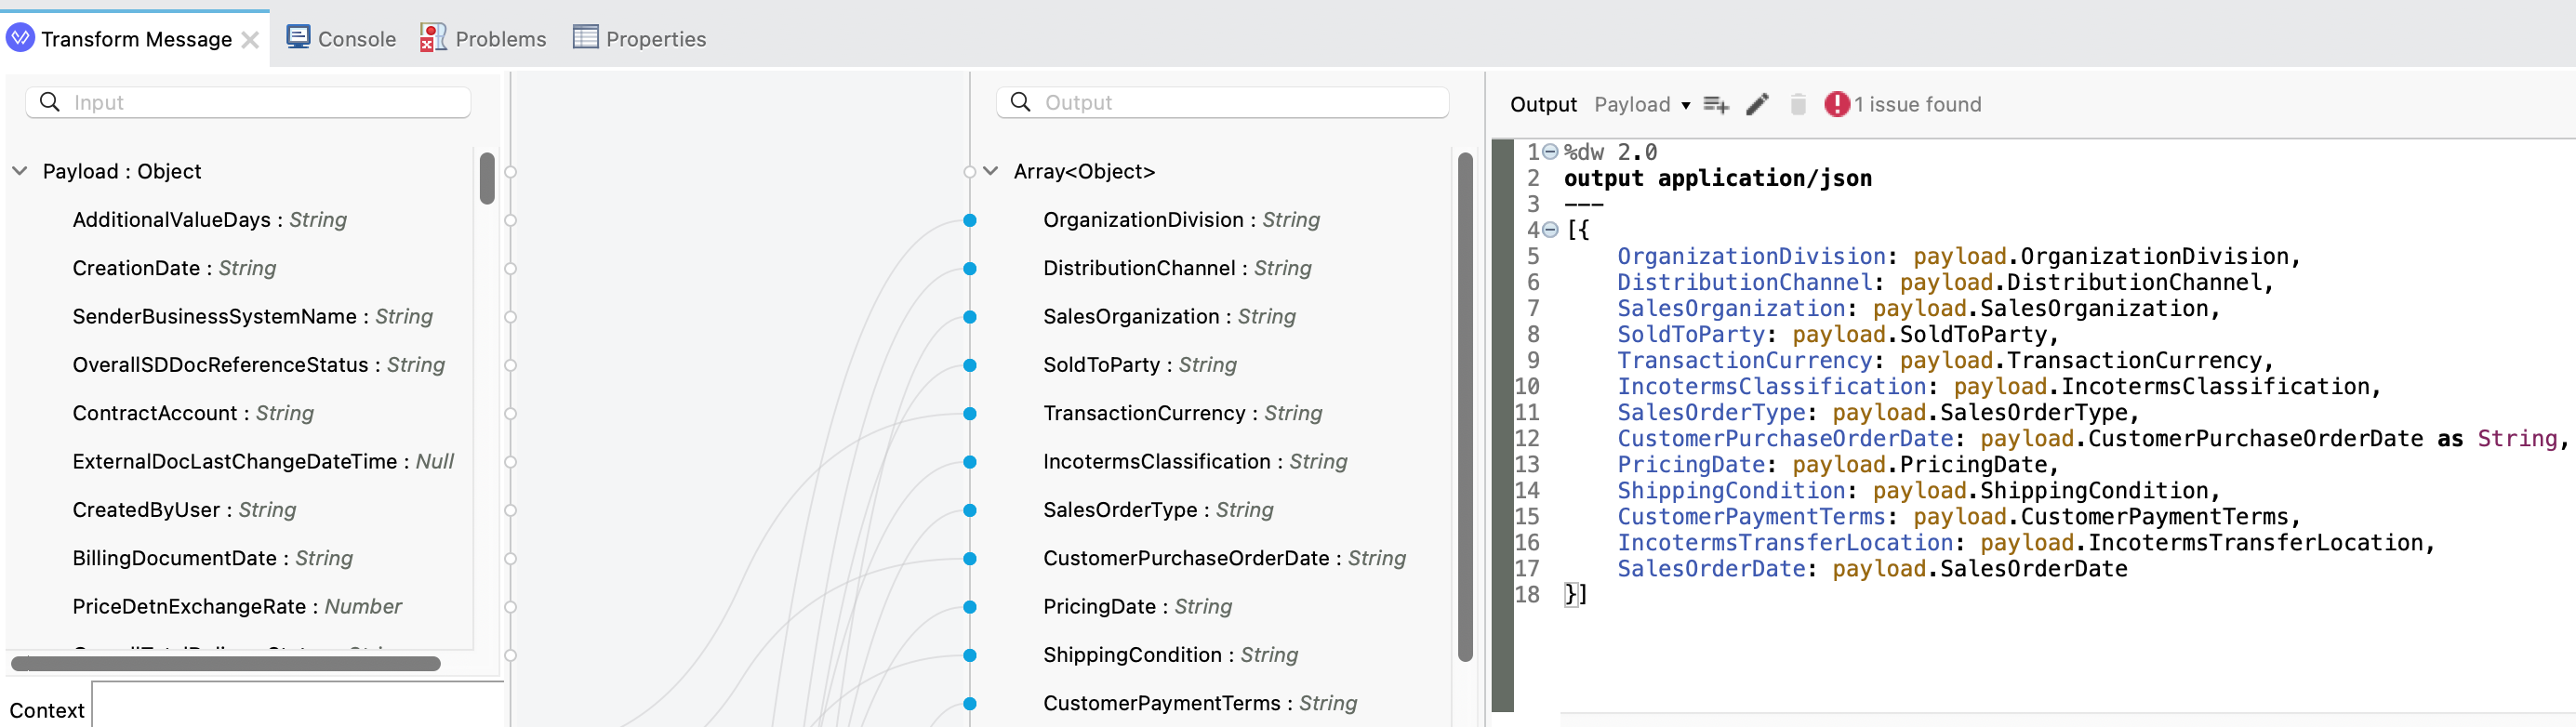Select PriceDetnExchangeRate input field
The width and height of the screenshot is (2576, 727).
click(x=237, y=606)
